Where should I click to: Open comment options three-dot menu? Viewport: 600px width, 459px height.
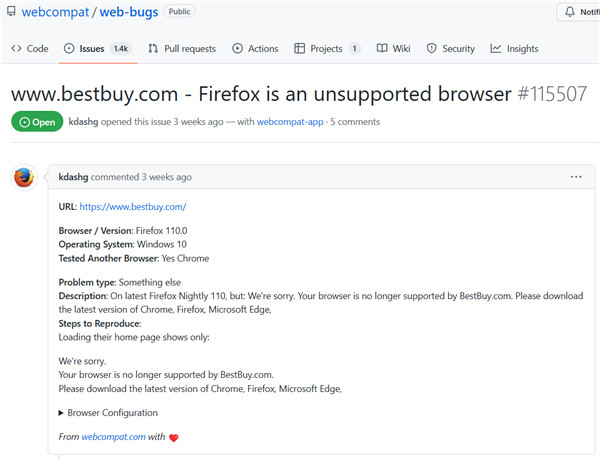coord(576,177)
